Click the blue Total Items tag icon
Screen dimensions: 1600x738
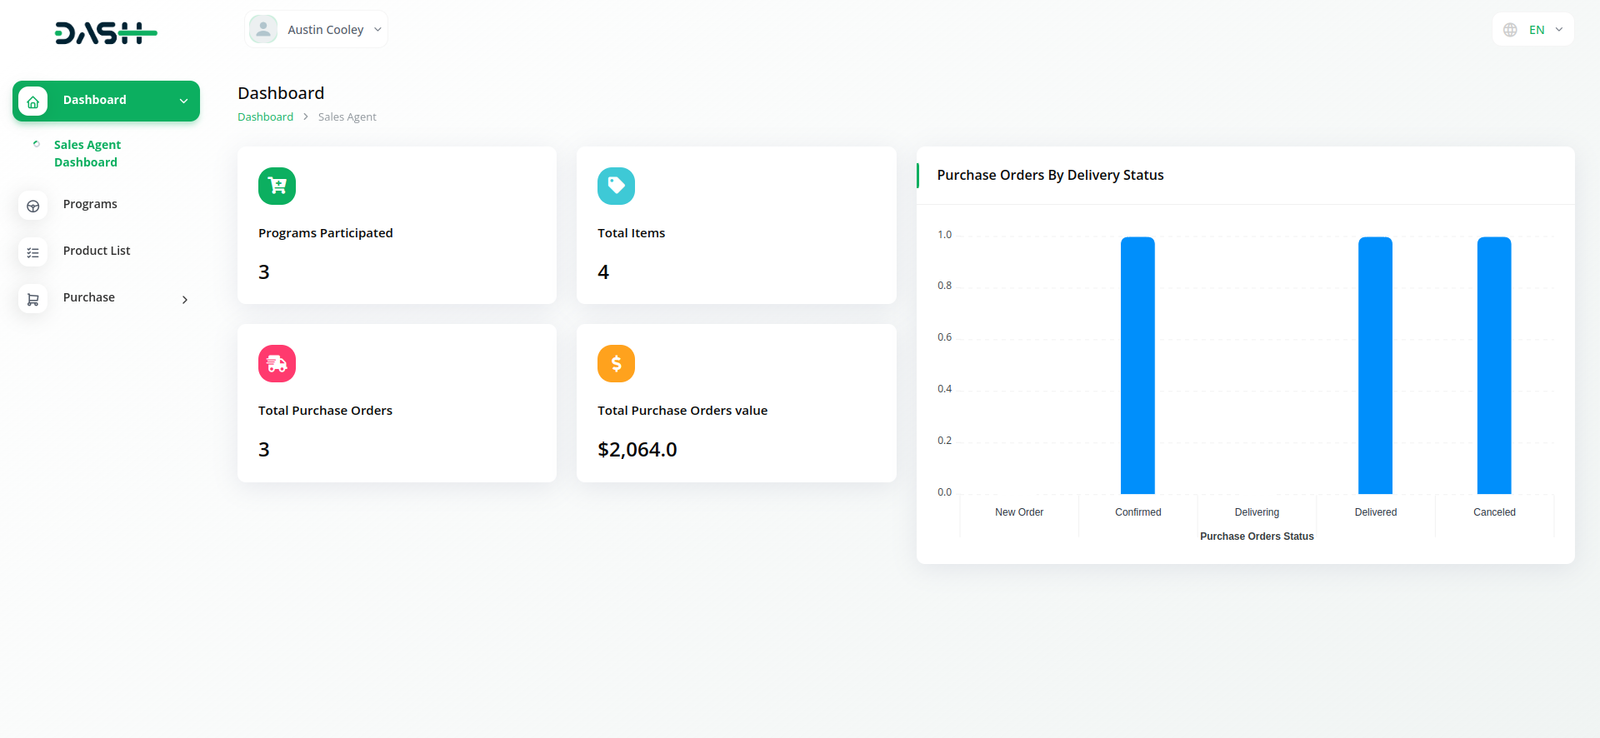616,186
